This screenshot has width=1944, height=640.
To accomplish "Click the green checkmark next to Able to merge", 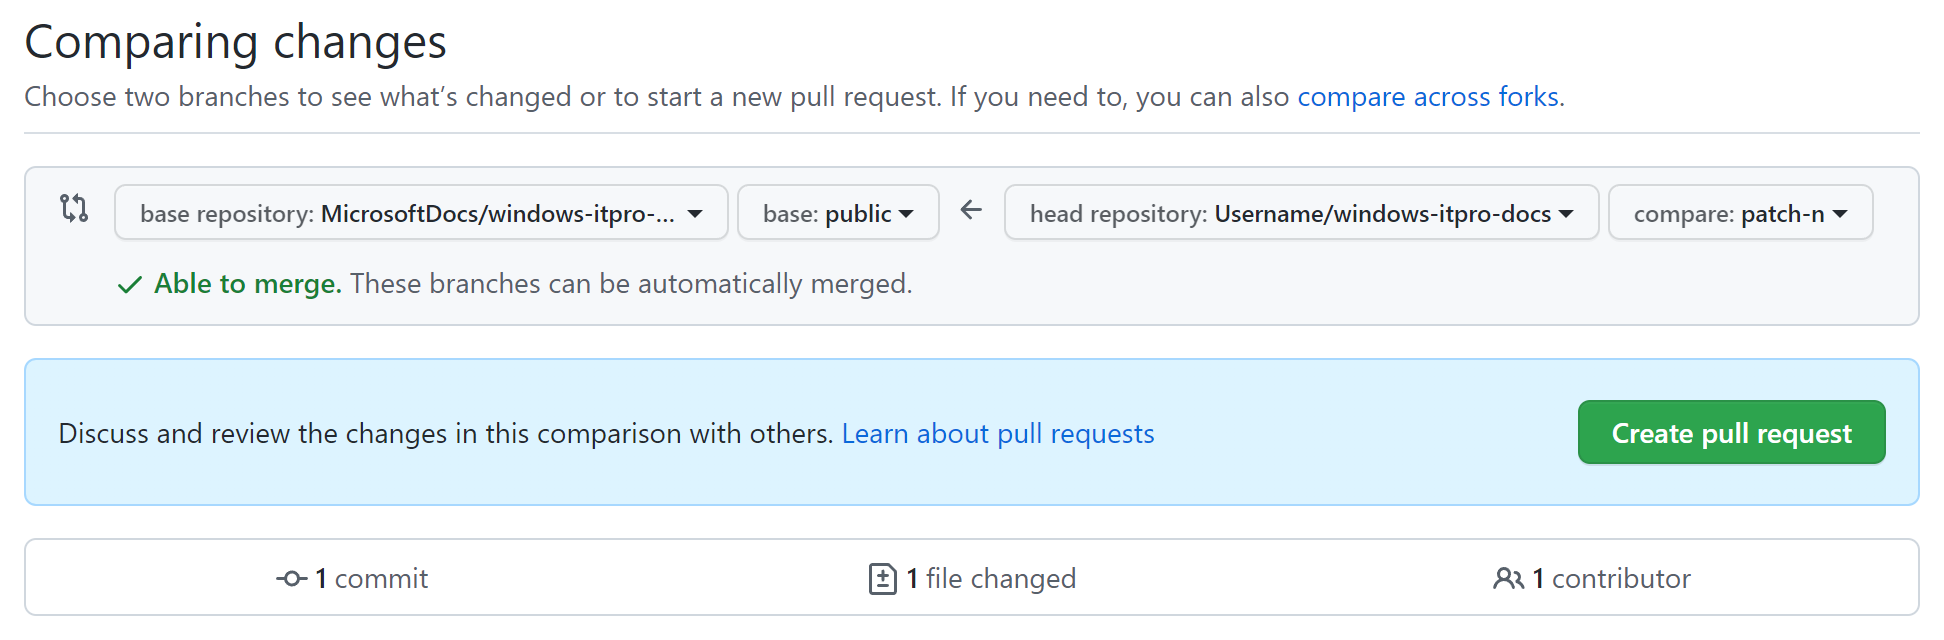I will tap(129, 285).
